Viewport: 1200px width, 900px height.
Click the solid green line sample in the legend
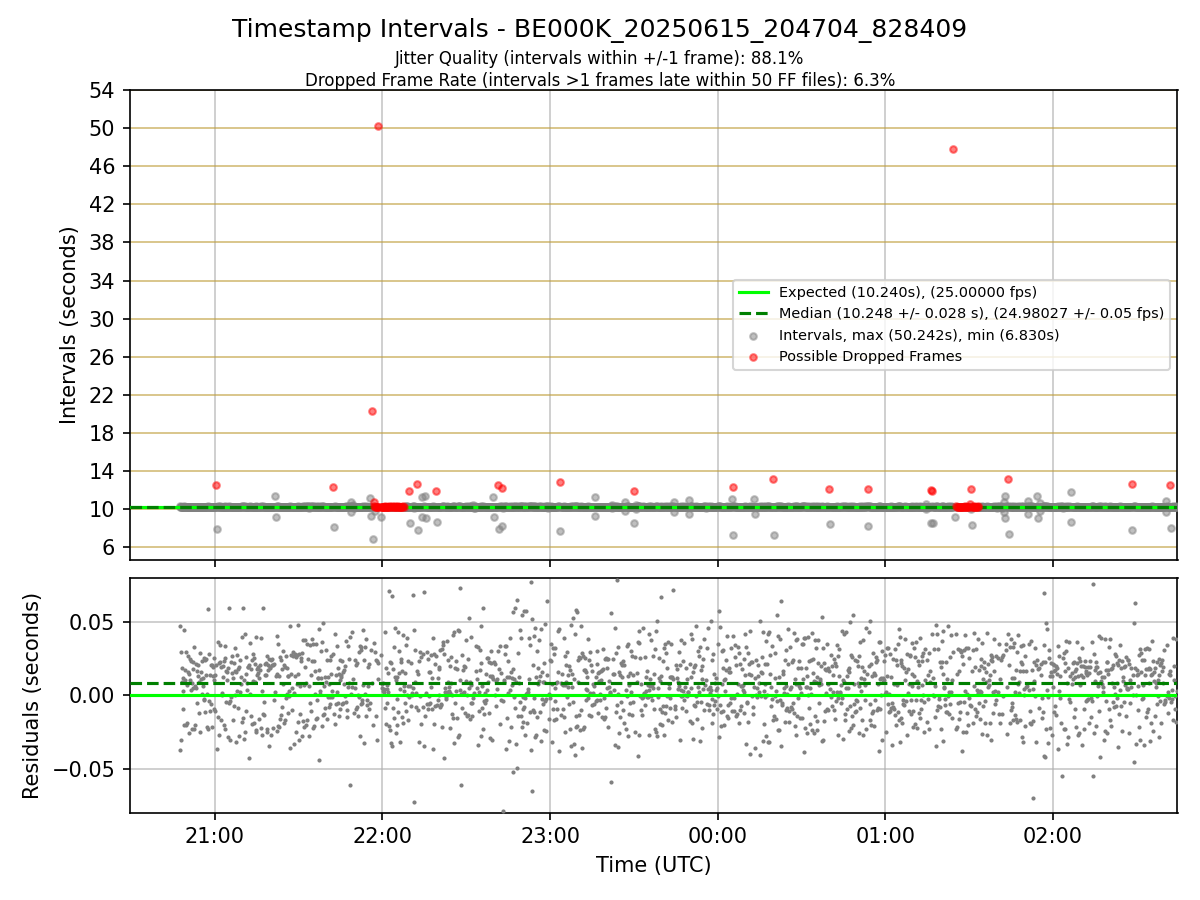[754, 292]
